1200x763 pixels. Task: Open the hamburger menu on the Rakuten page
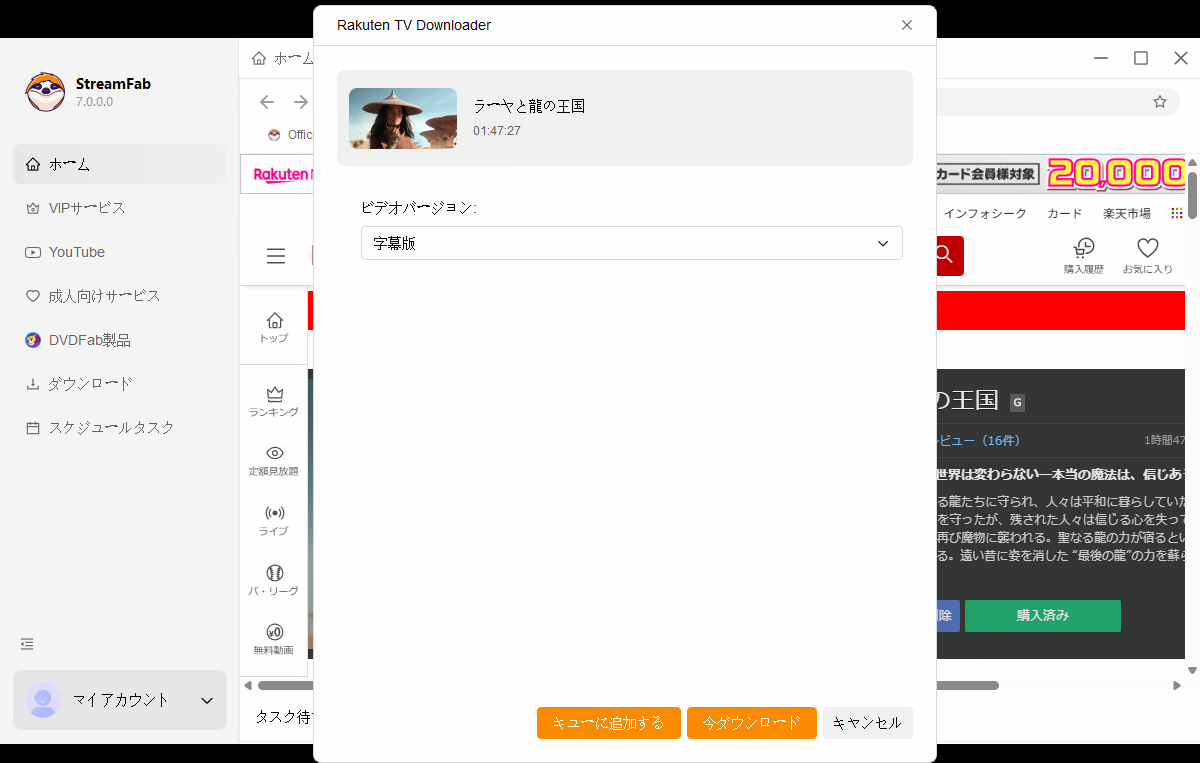[x=276, y=256]
